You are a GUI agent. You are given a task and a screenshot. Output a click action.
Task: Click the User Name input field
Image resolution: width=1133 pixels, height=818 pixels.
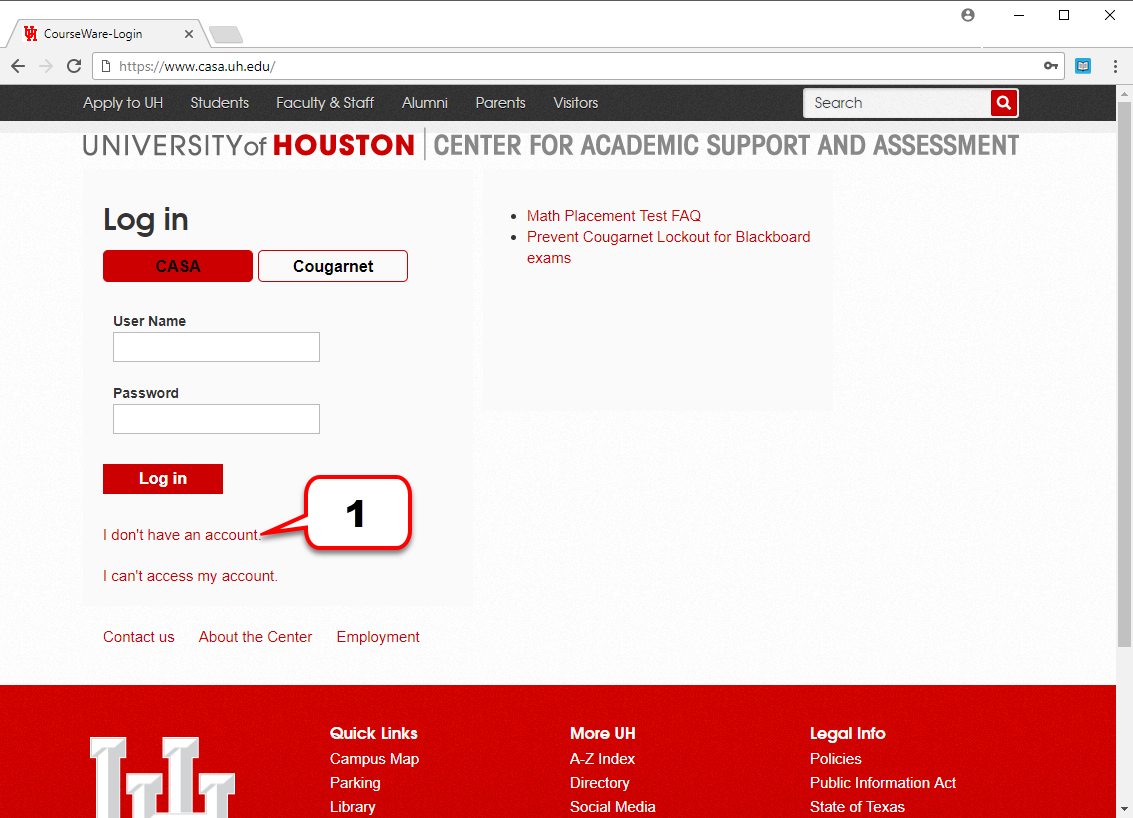[216, 347]
